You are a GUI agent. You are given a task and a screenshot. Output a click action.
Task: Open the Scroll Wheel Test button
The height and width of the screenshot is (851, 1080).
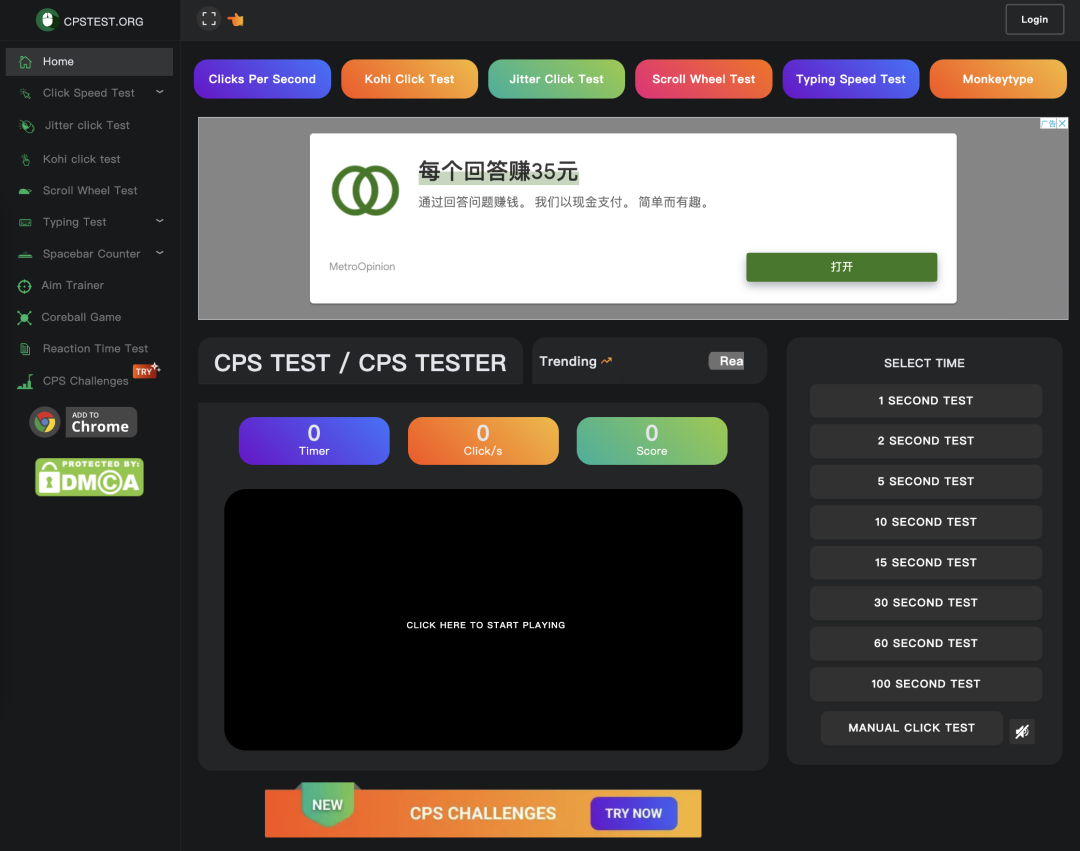(703, 79)
